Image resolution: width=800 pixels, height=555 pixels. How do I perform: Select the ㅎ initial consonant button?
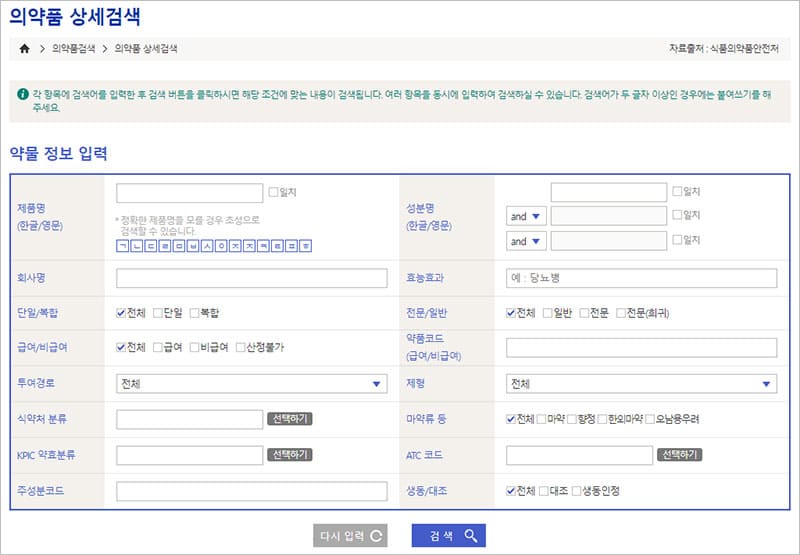coord(305,245)
